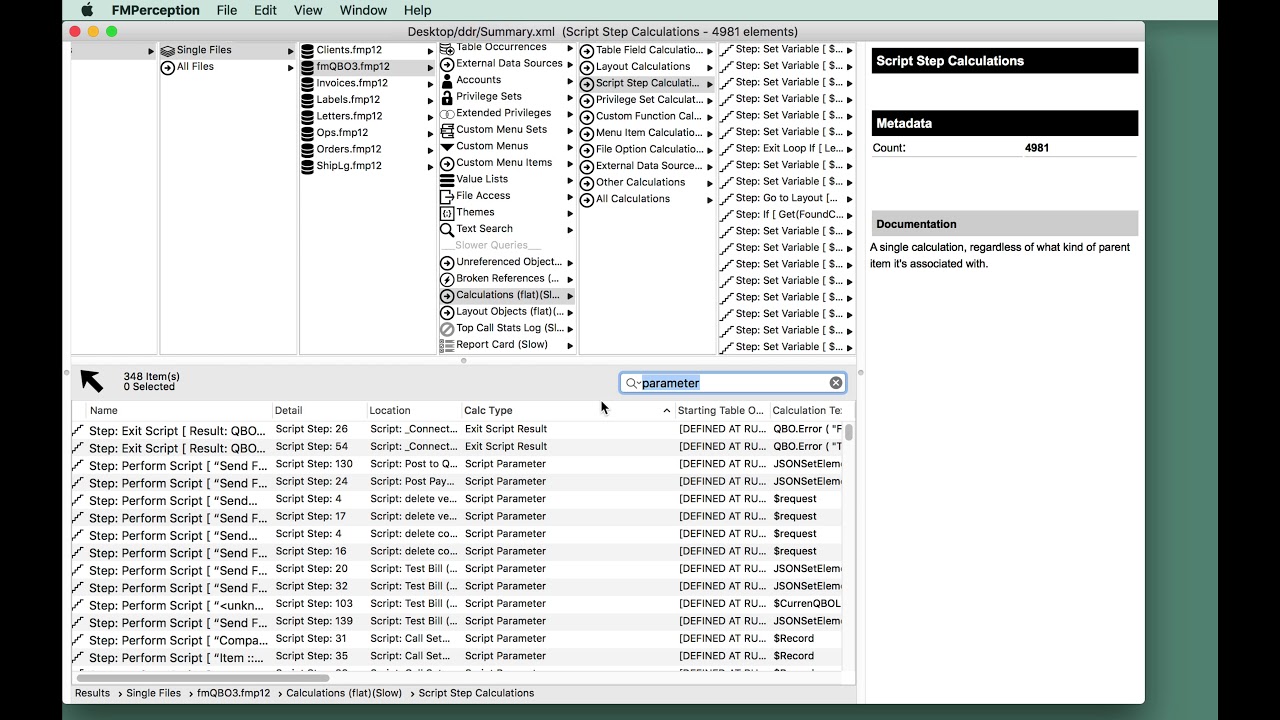This screenshot has height=720, width=1280.
Task: Expand the Custom Menu Sets arrow
Action: pyautogui.click(x=570, y=130)
